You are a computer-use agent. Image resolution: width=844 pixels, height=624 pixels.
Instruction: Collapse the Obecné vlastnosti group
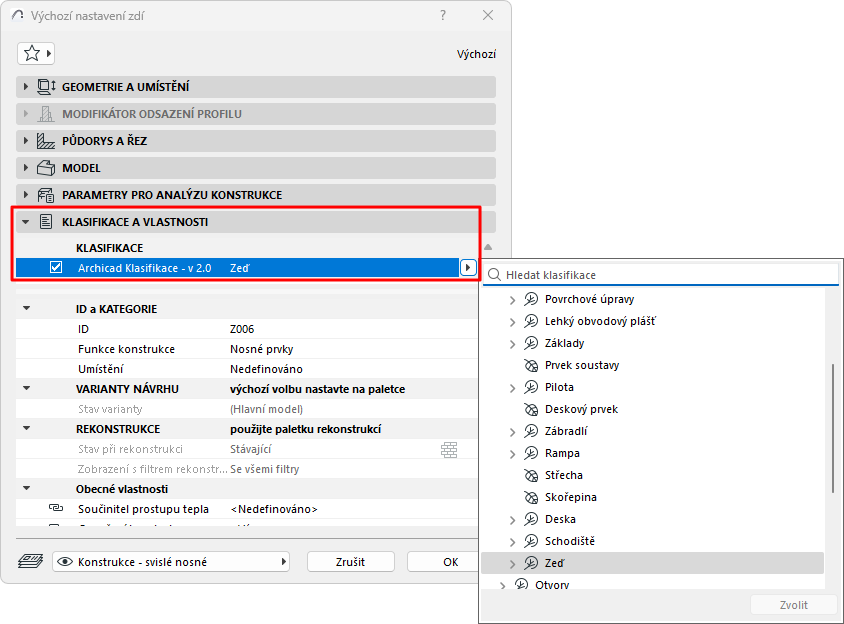(26, 488)
